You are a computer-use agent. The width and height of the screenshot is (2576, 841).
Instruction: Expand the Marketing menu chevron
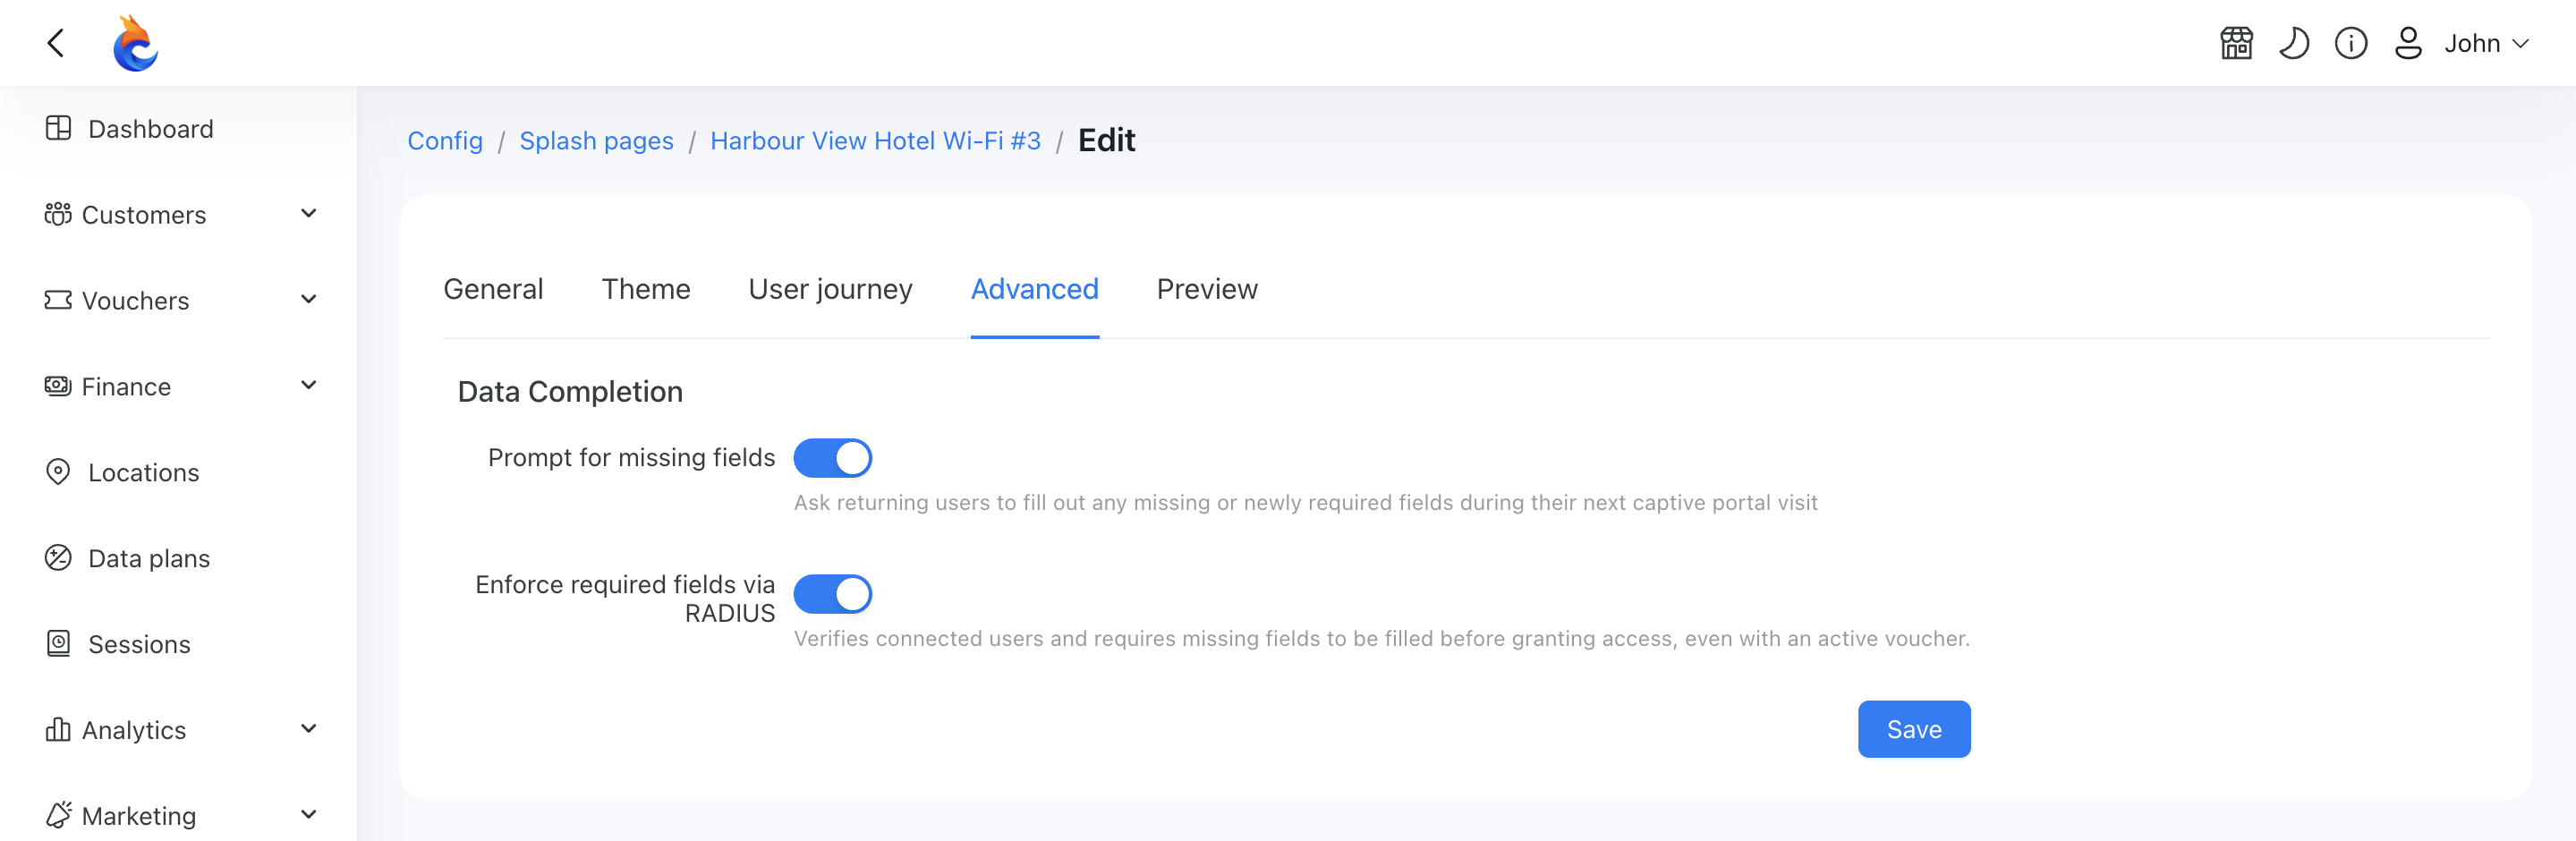[309, 814]
